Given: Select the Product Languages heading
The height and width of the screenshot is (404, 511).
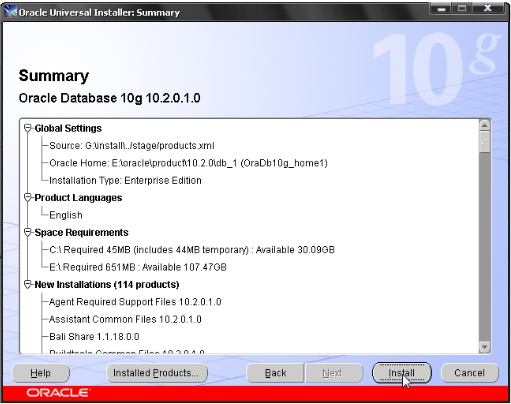Looking at the screenshot, I should [78, 198].
